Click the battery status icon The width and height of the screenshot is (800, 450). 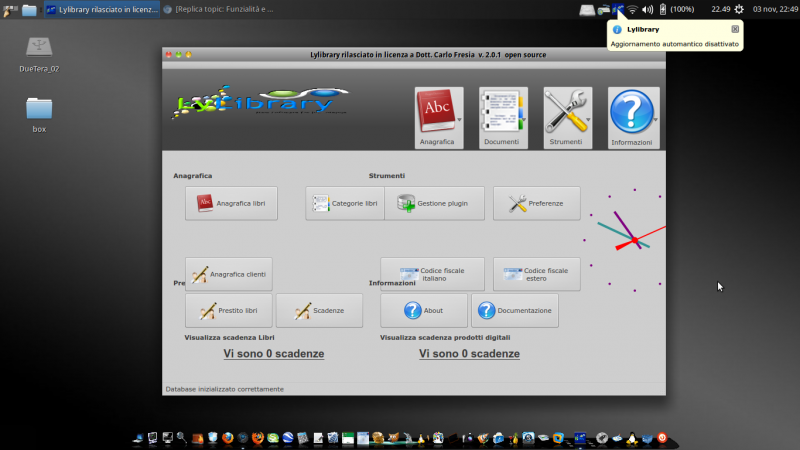663,9
